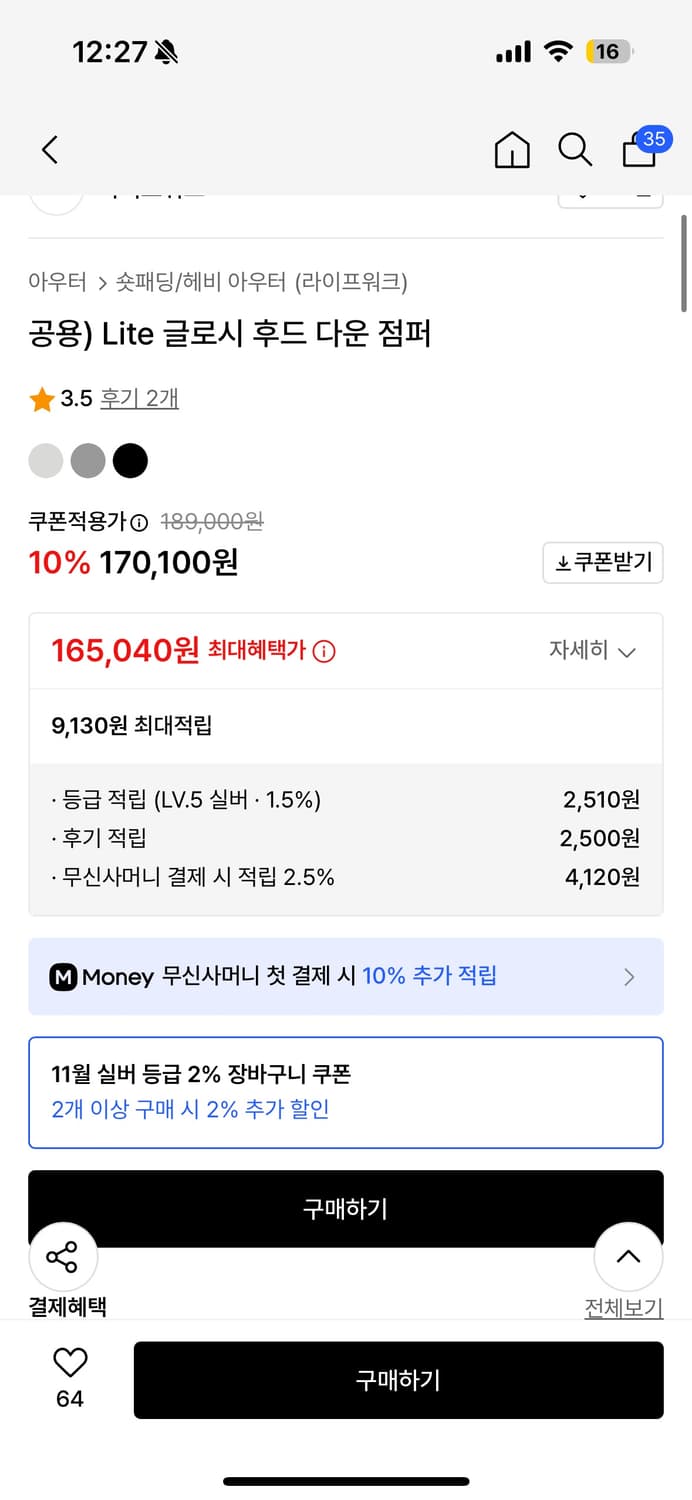The image size is (692, 1500).
Task: Tap the scroll-to-top chevron button
Action: click(628, 1256)
